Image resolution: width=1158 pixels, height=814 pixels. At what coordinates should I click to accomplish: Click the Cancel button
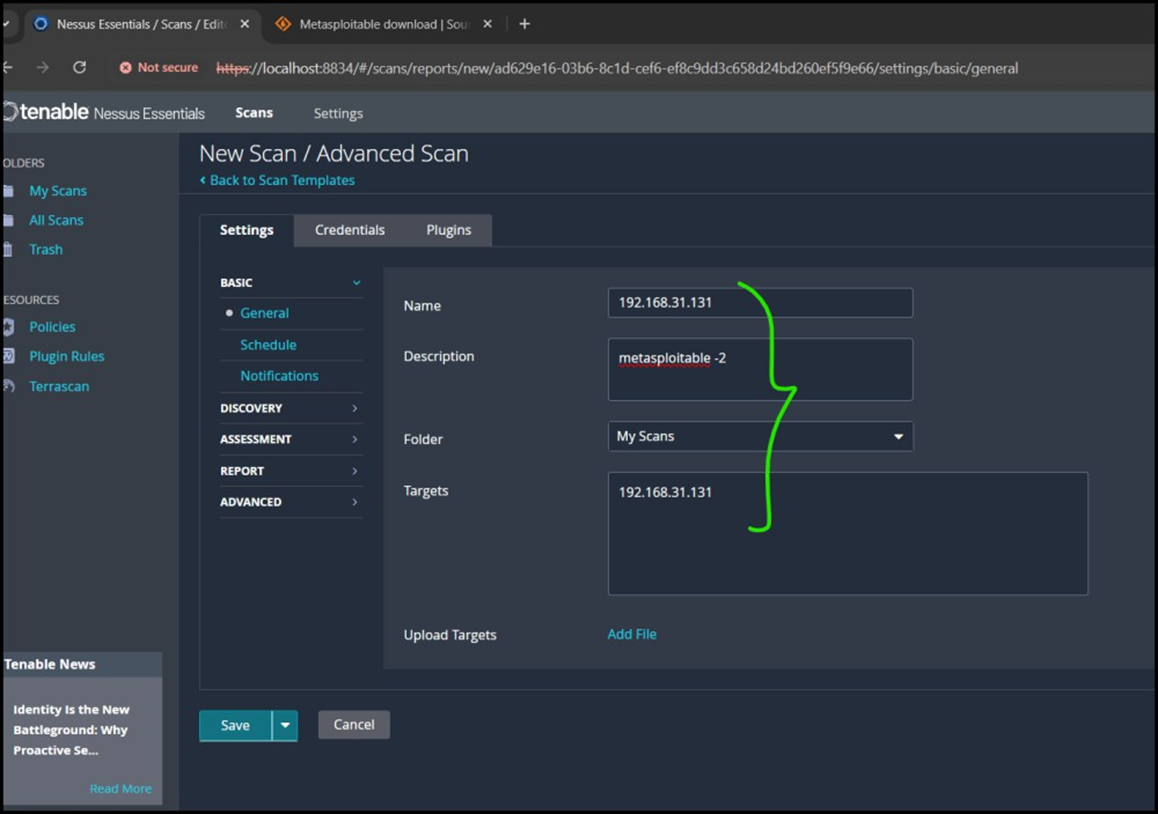(354, 725)
